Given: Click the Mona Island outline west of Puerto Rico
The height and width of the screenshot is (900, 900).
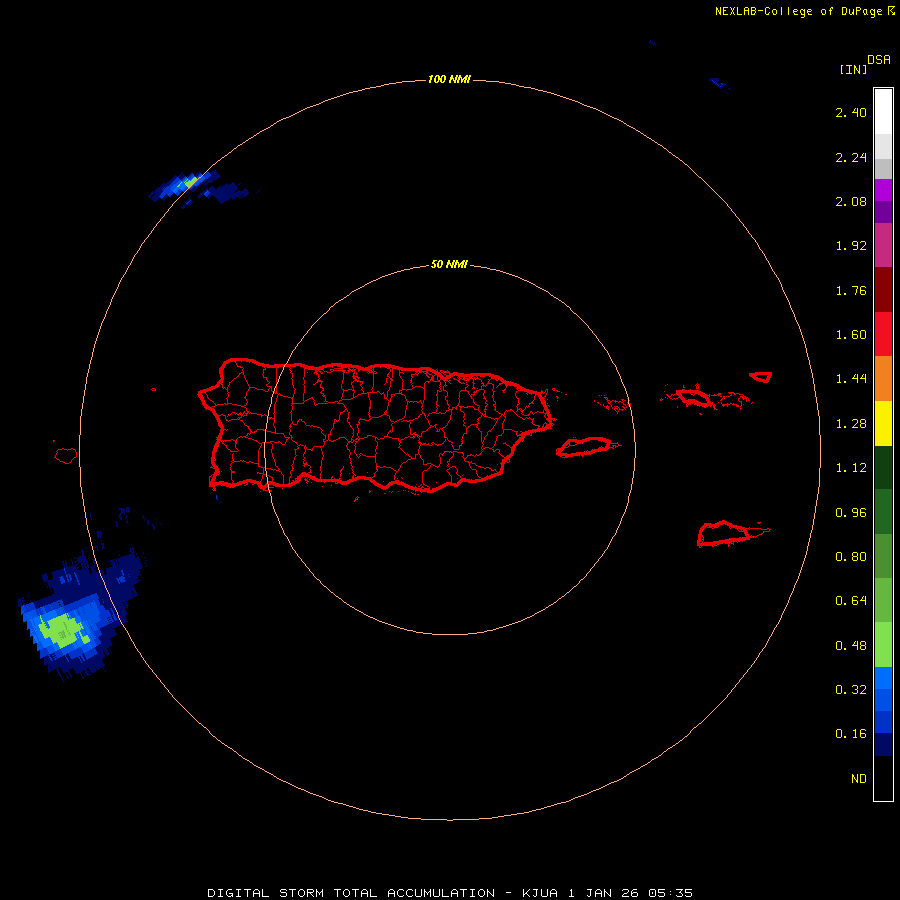Looking at the screenshot, I should pyautogui.click(x=66, y=456).
